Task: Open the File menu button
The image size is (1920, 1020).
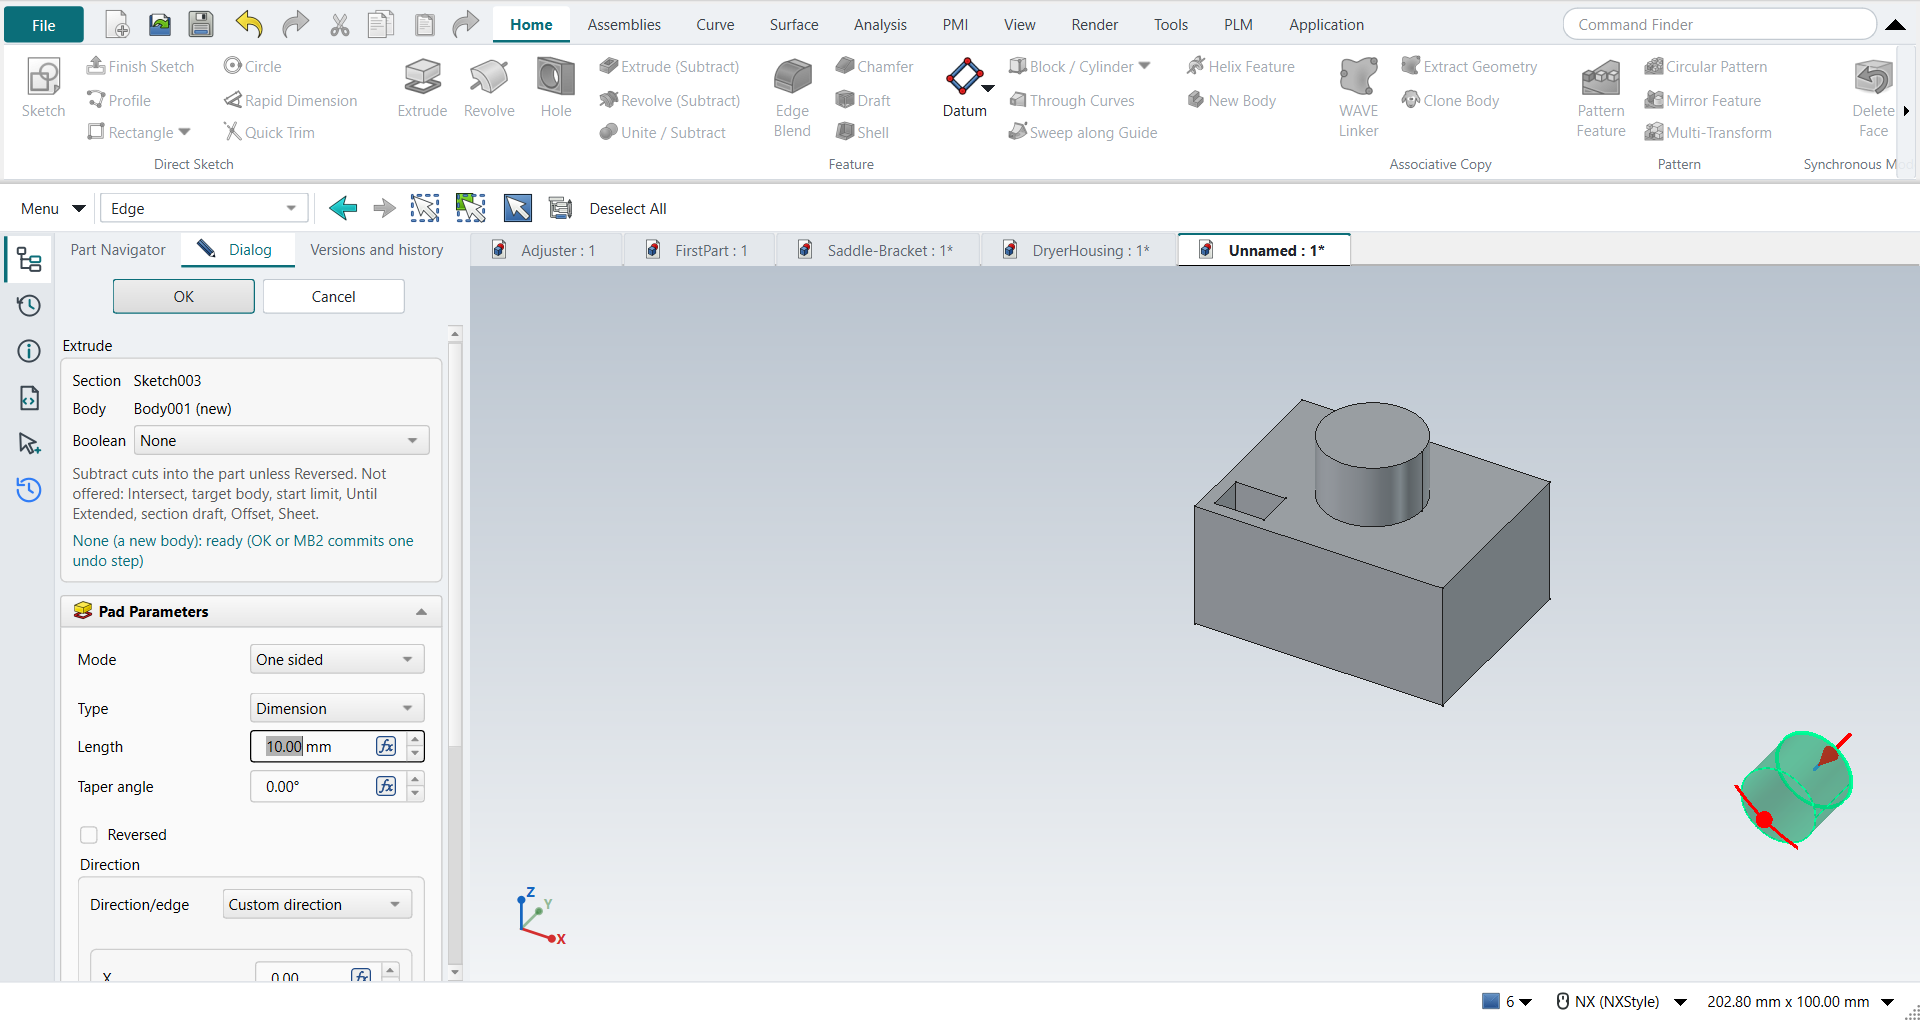Action: (x=44, y=25)
